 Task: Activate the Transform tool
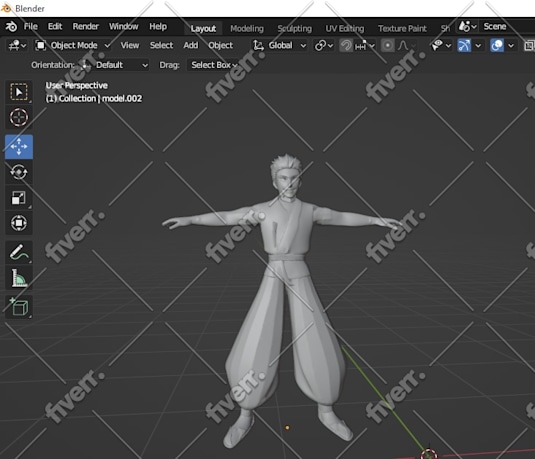click(x=19, y=223)
